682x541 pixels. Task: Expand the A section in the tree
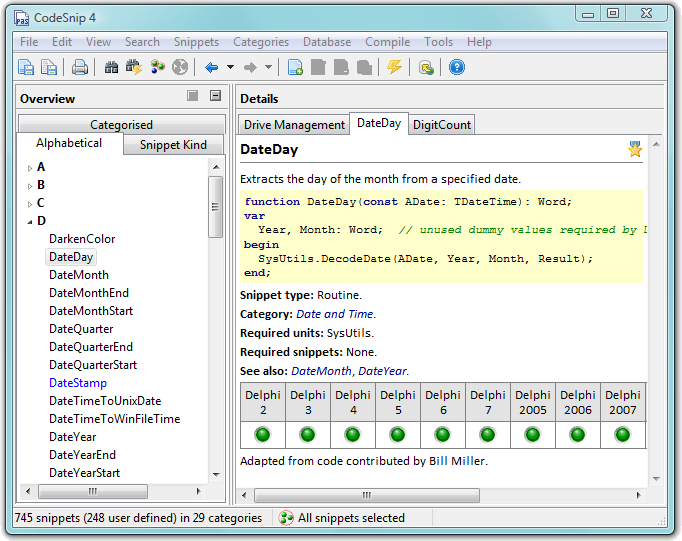click(x=30, y=167)
